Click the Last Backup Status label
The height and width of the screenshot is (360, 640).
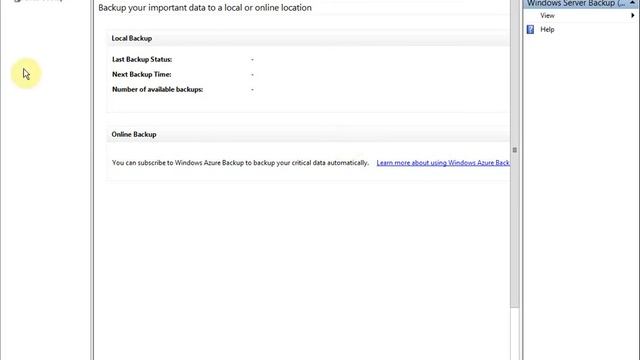coord(142,60)
